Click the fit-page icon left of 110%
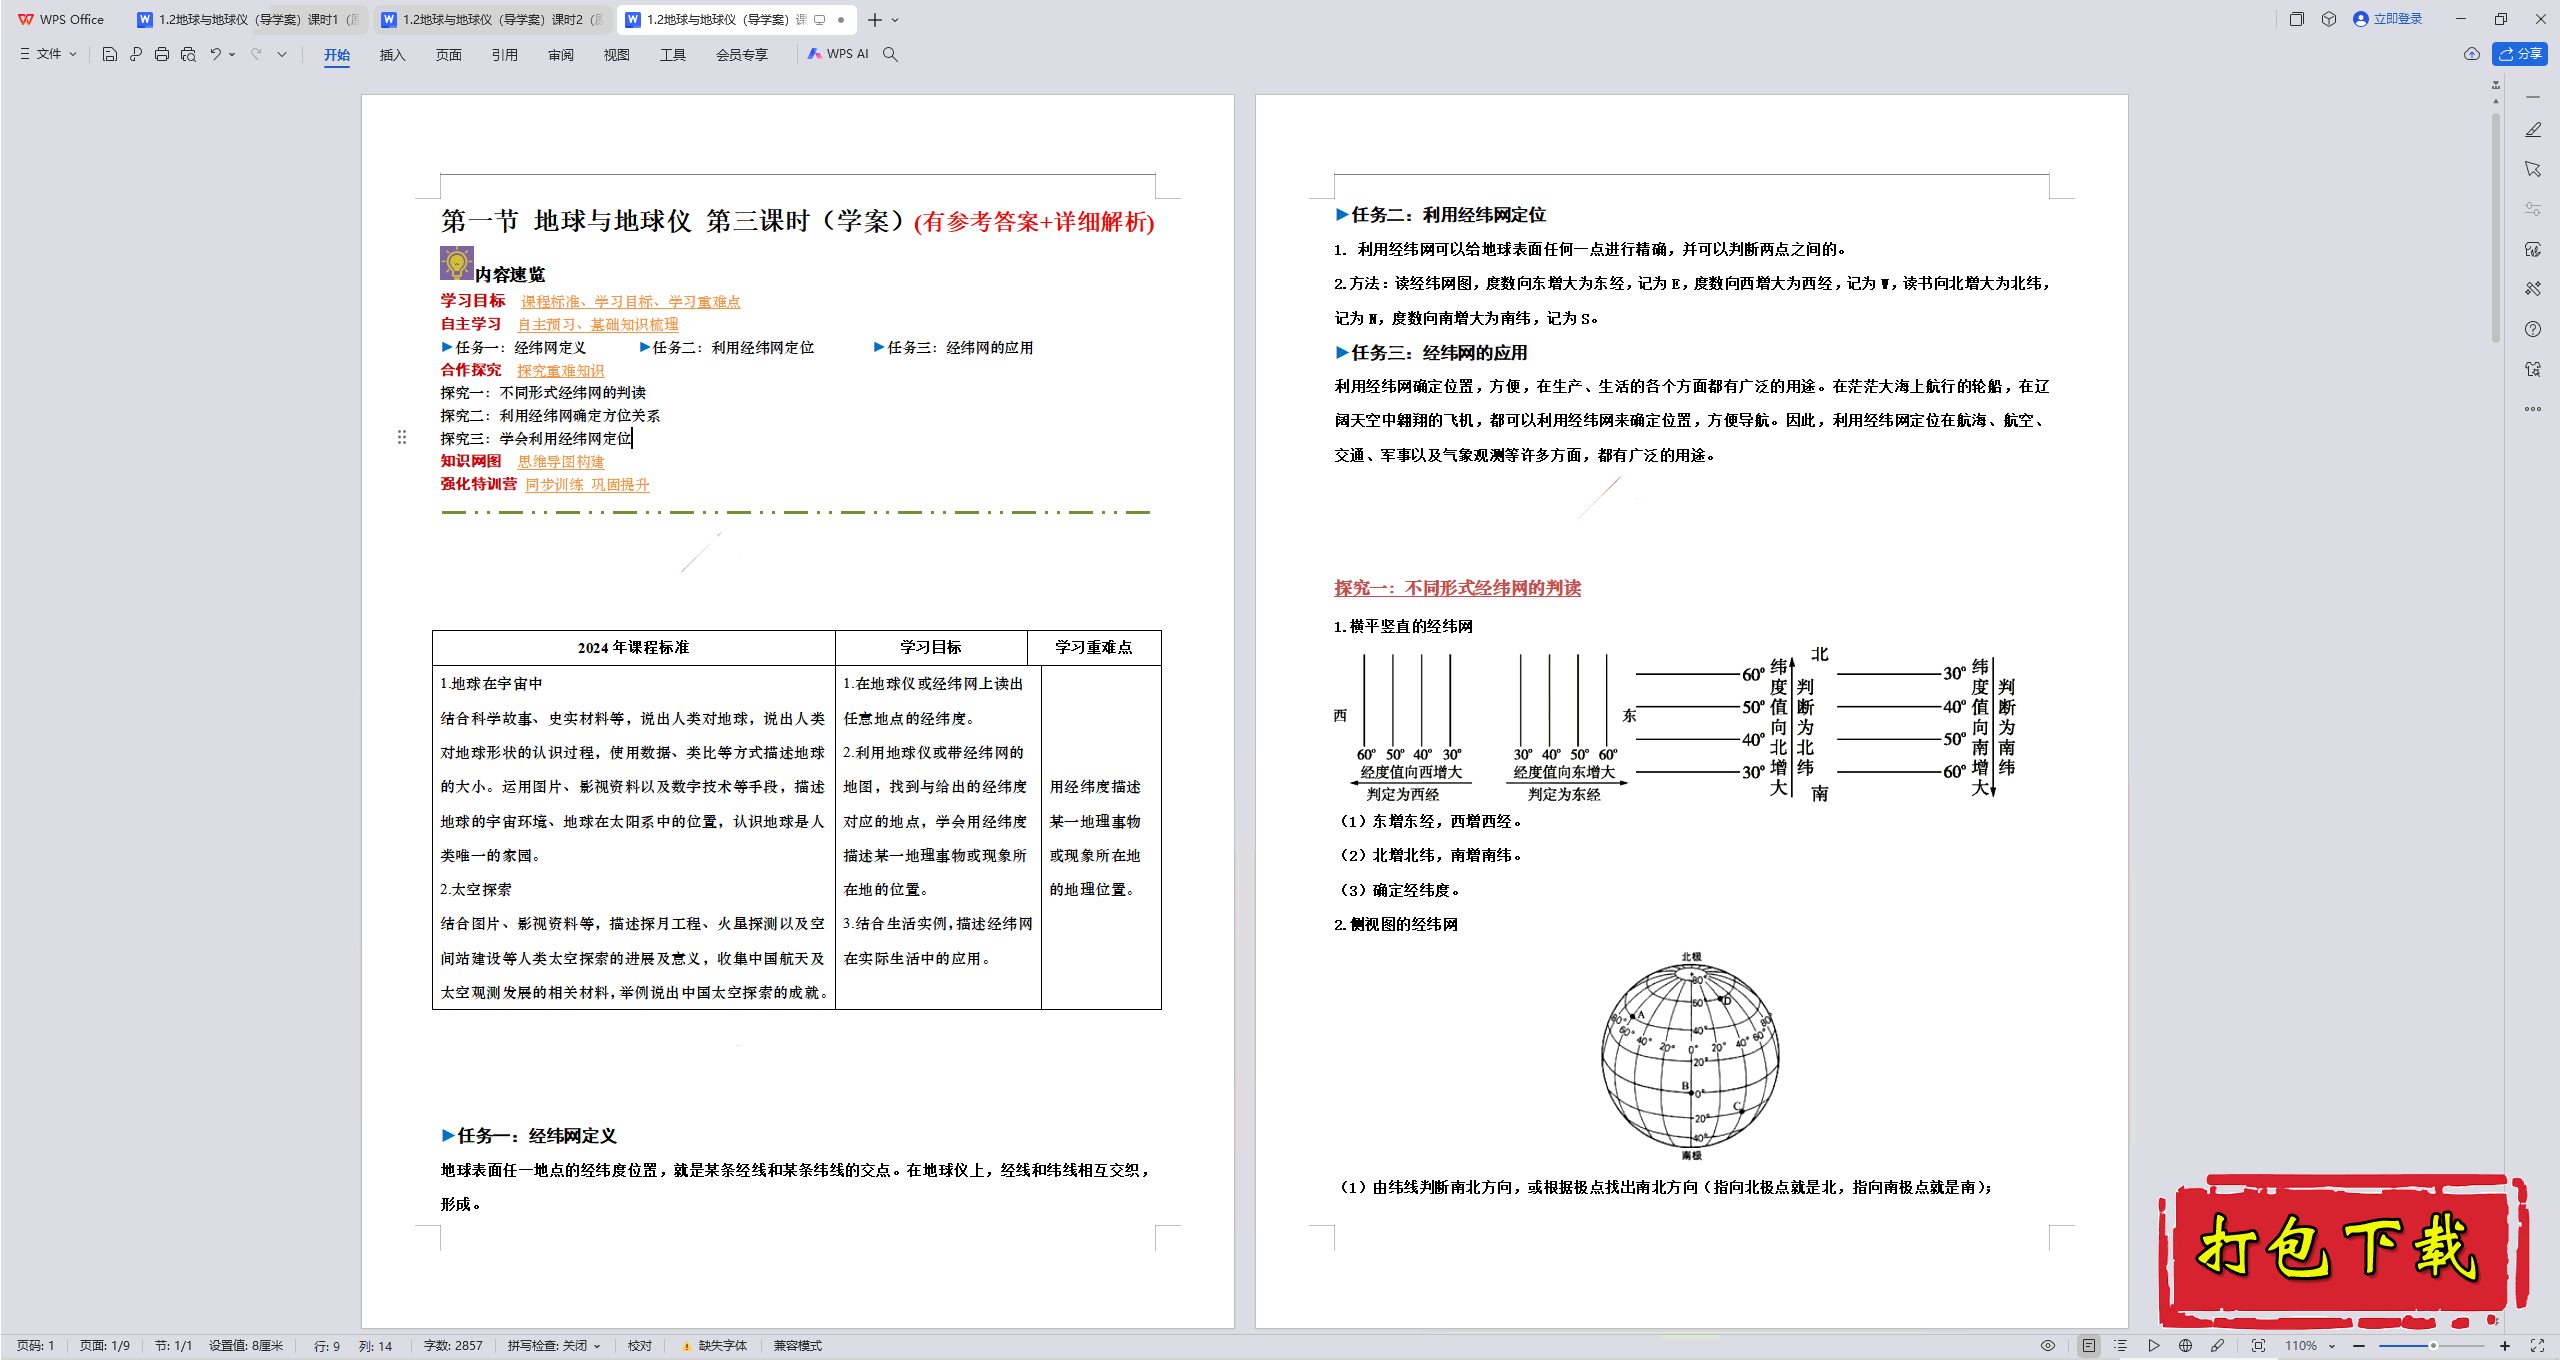Viewport: 2560px width, 1360px height. tap(2258, 1346)
